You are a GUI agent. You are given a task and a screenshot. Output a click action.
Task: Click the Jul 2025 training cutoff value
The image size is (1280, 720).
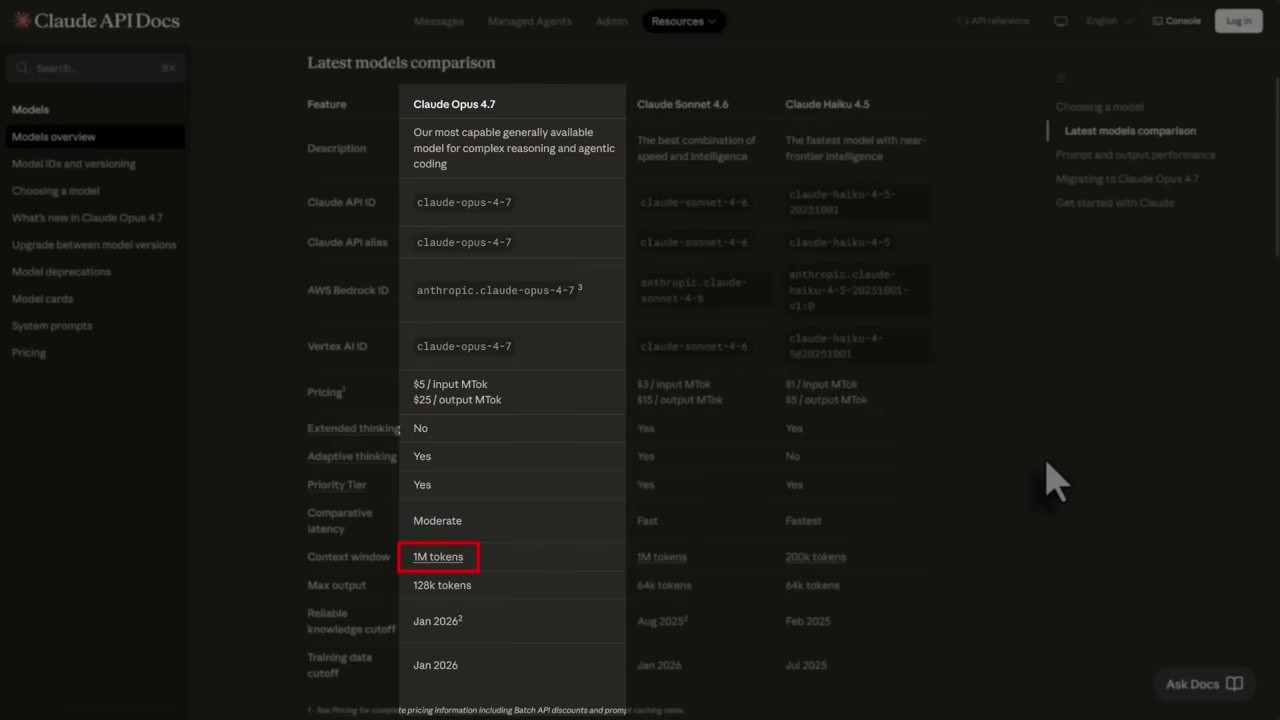(807, 665)
